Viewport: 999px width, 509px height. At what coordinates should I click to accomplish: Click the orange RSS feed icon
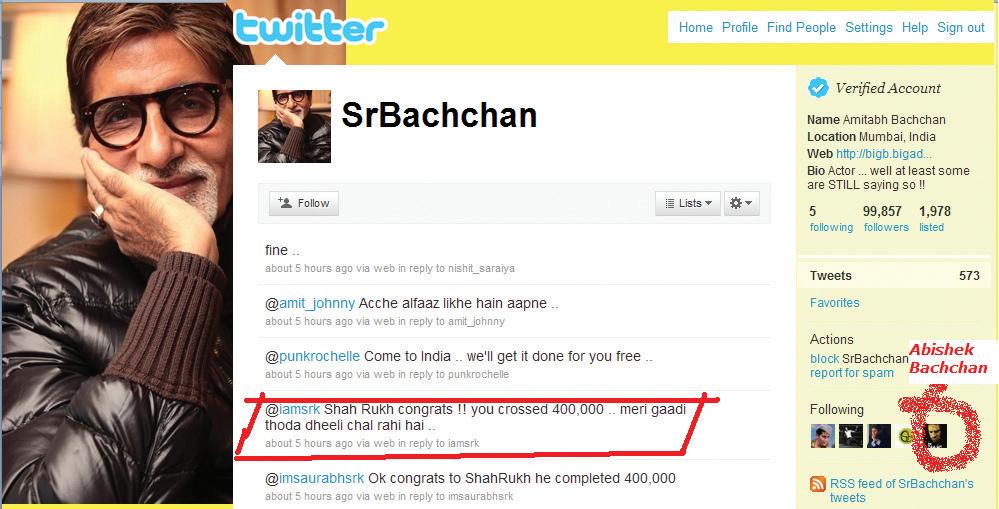[817, 484]
